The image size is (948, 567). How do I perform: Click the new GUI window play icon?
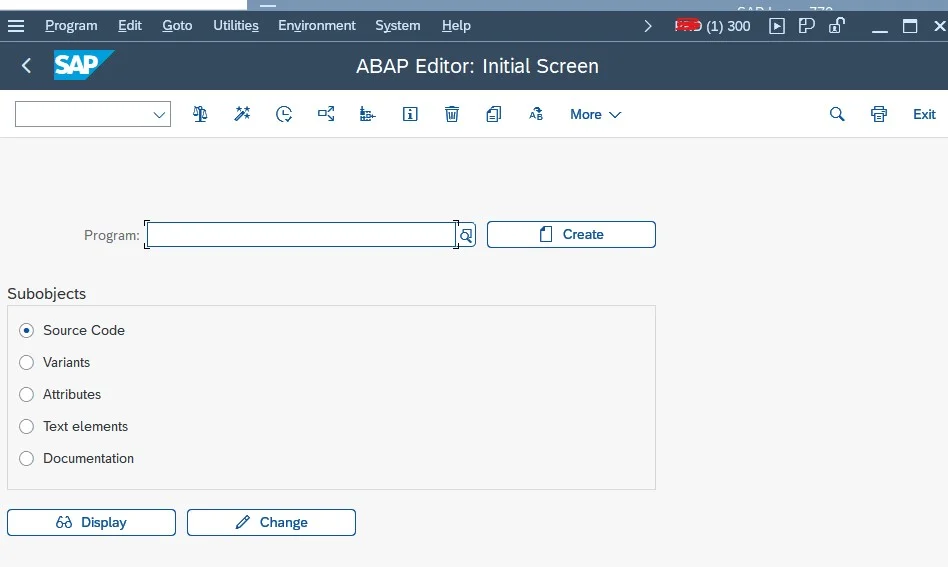tap(777, 26)
